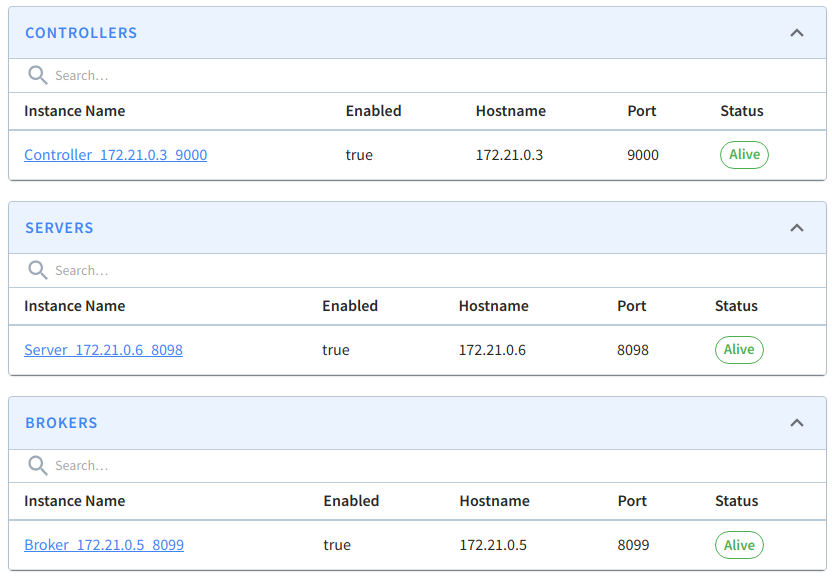Collapse the Brokers section chevron
The image size is (832, 583).
(x=796, y=423)
